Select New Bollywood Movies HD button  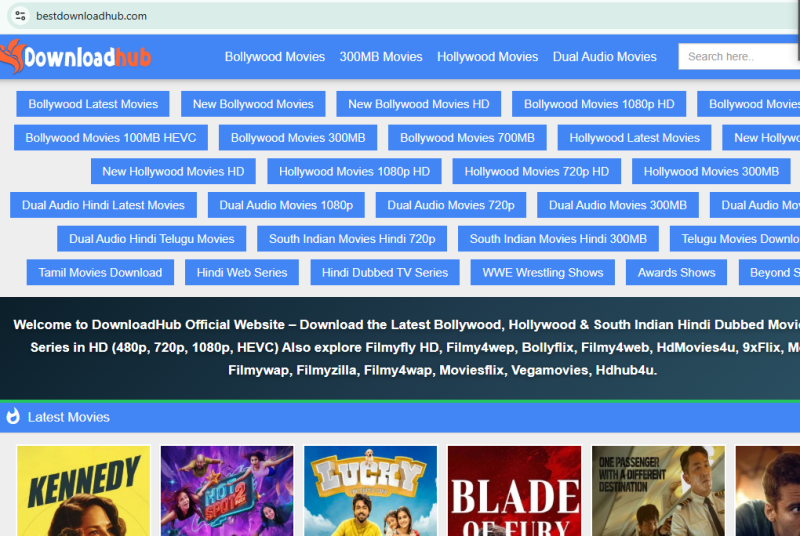coord(418,104)
